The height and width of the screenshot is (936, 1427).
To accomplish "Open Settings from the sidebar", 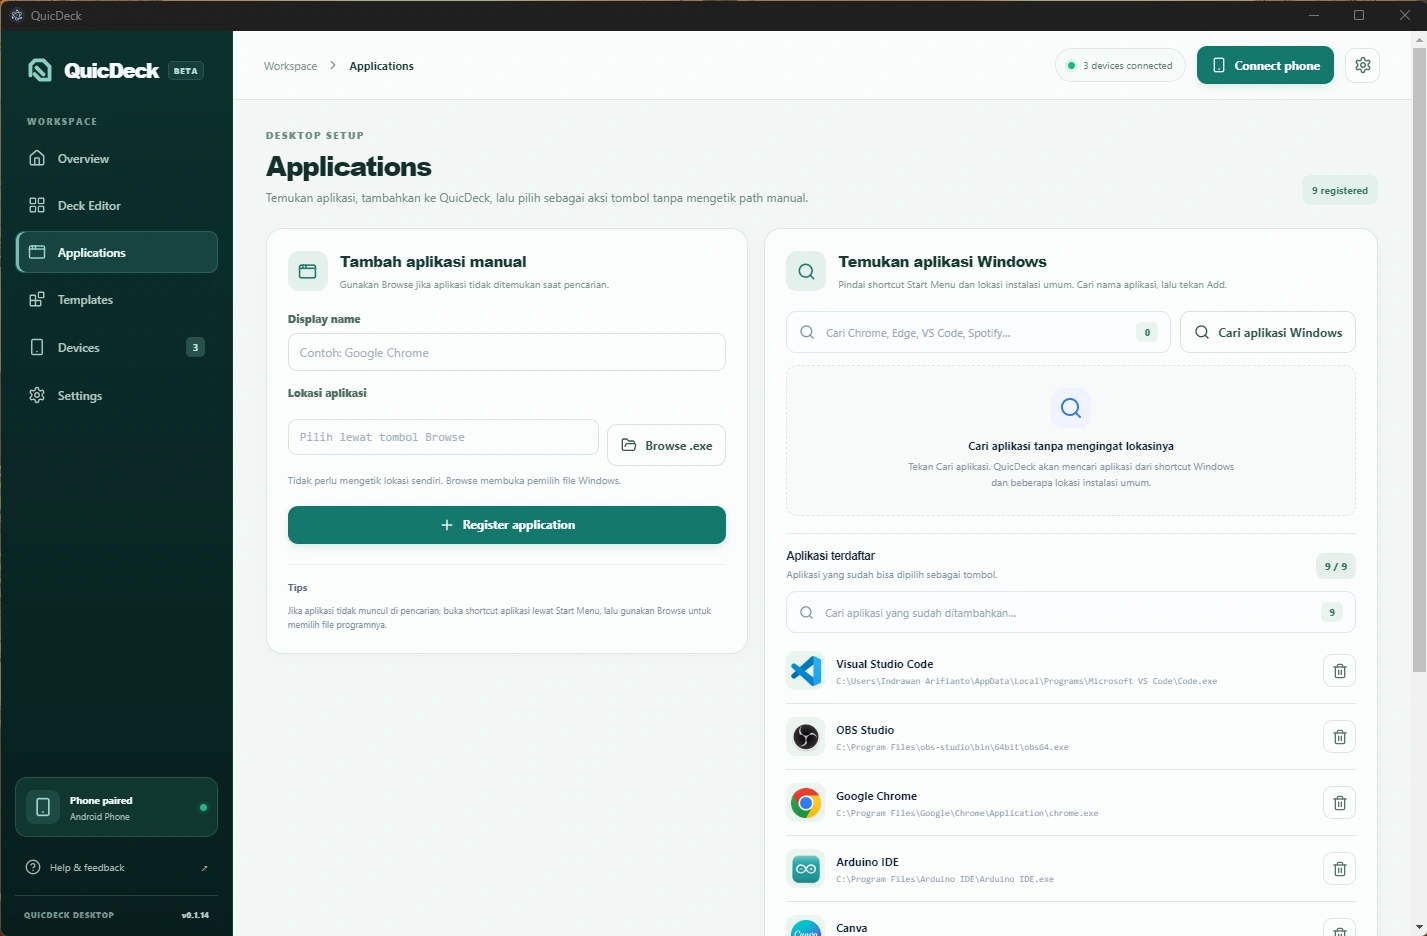I will 117,395.
